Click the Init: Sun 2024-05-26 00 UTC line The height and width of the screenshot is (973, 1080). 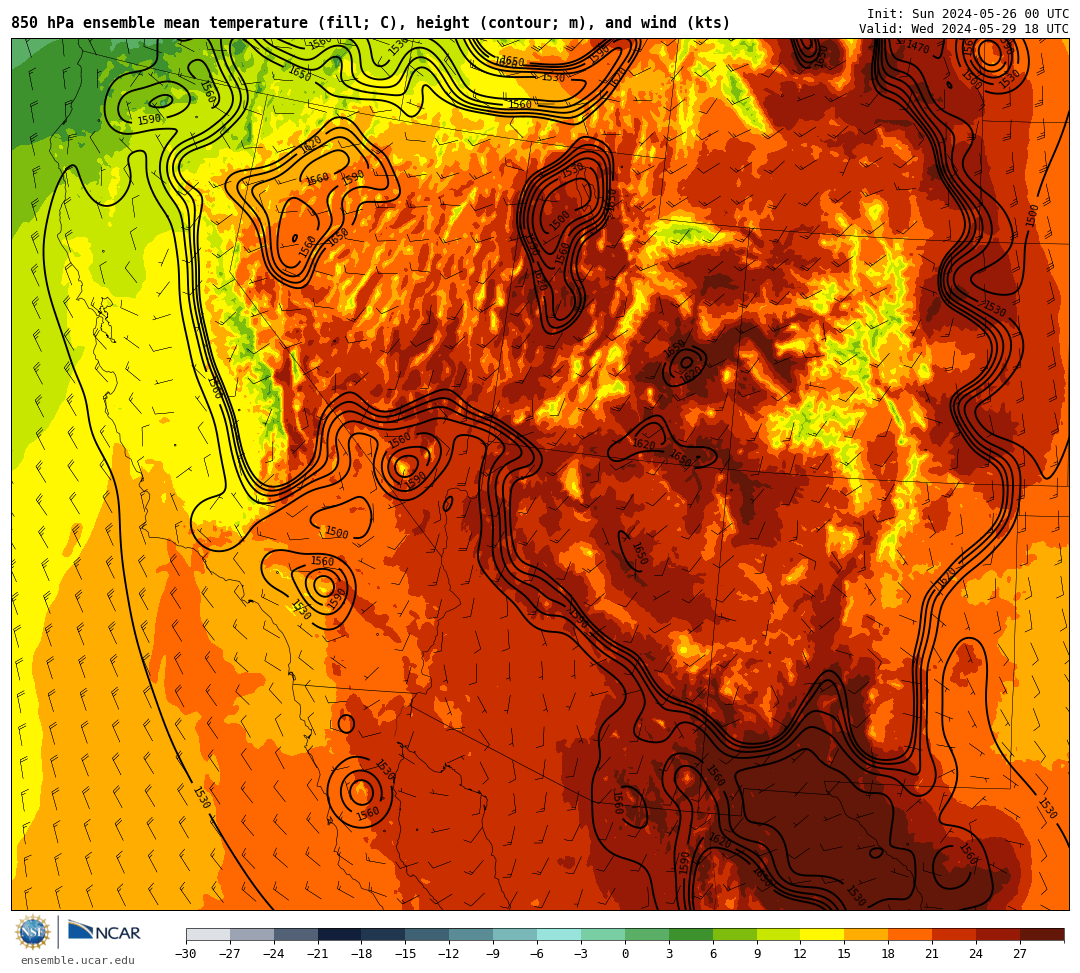pyautogui.click(x=968, y=14)
